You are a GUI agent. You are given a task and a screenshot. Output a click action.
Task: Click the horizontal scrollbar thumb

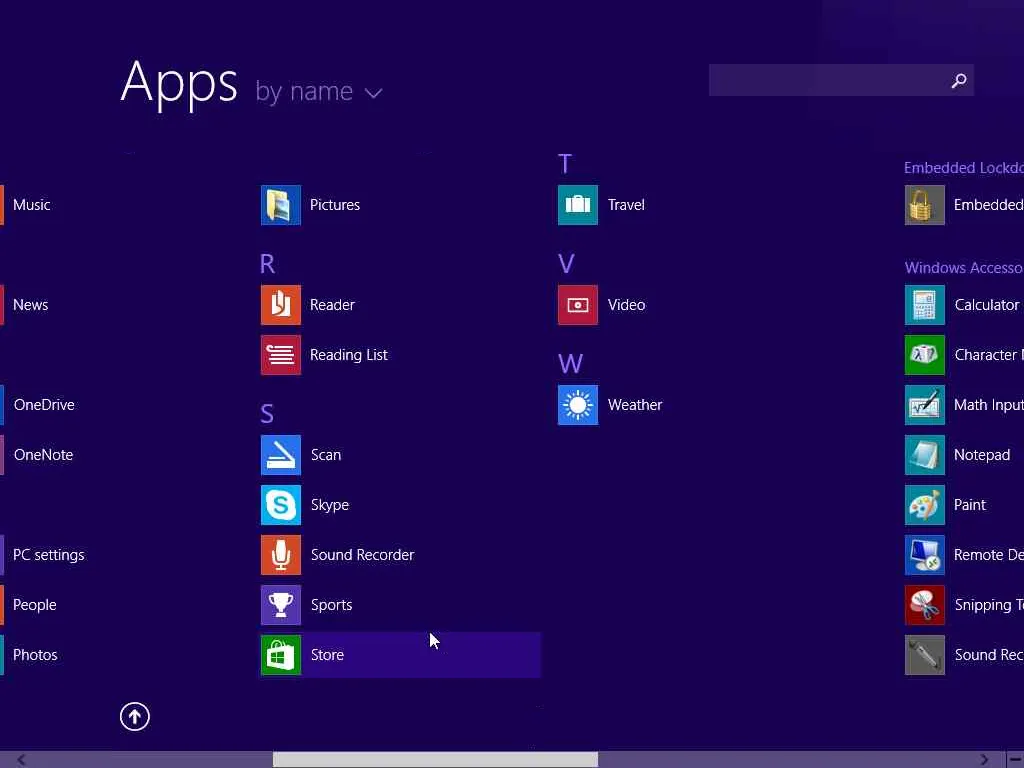pos(435,760)
